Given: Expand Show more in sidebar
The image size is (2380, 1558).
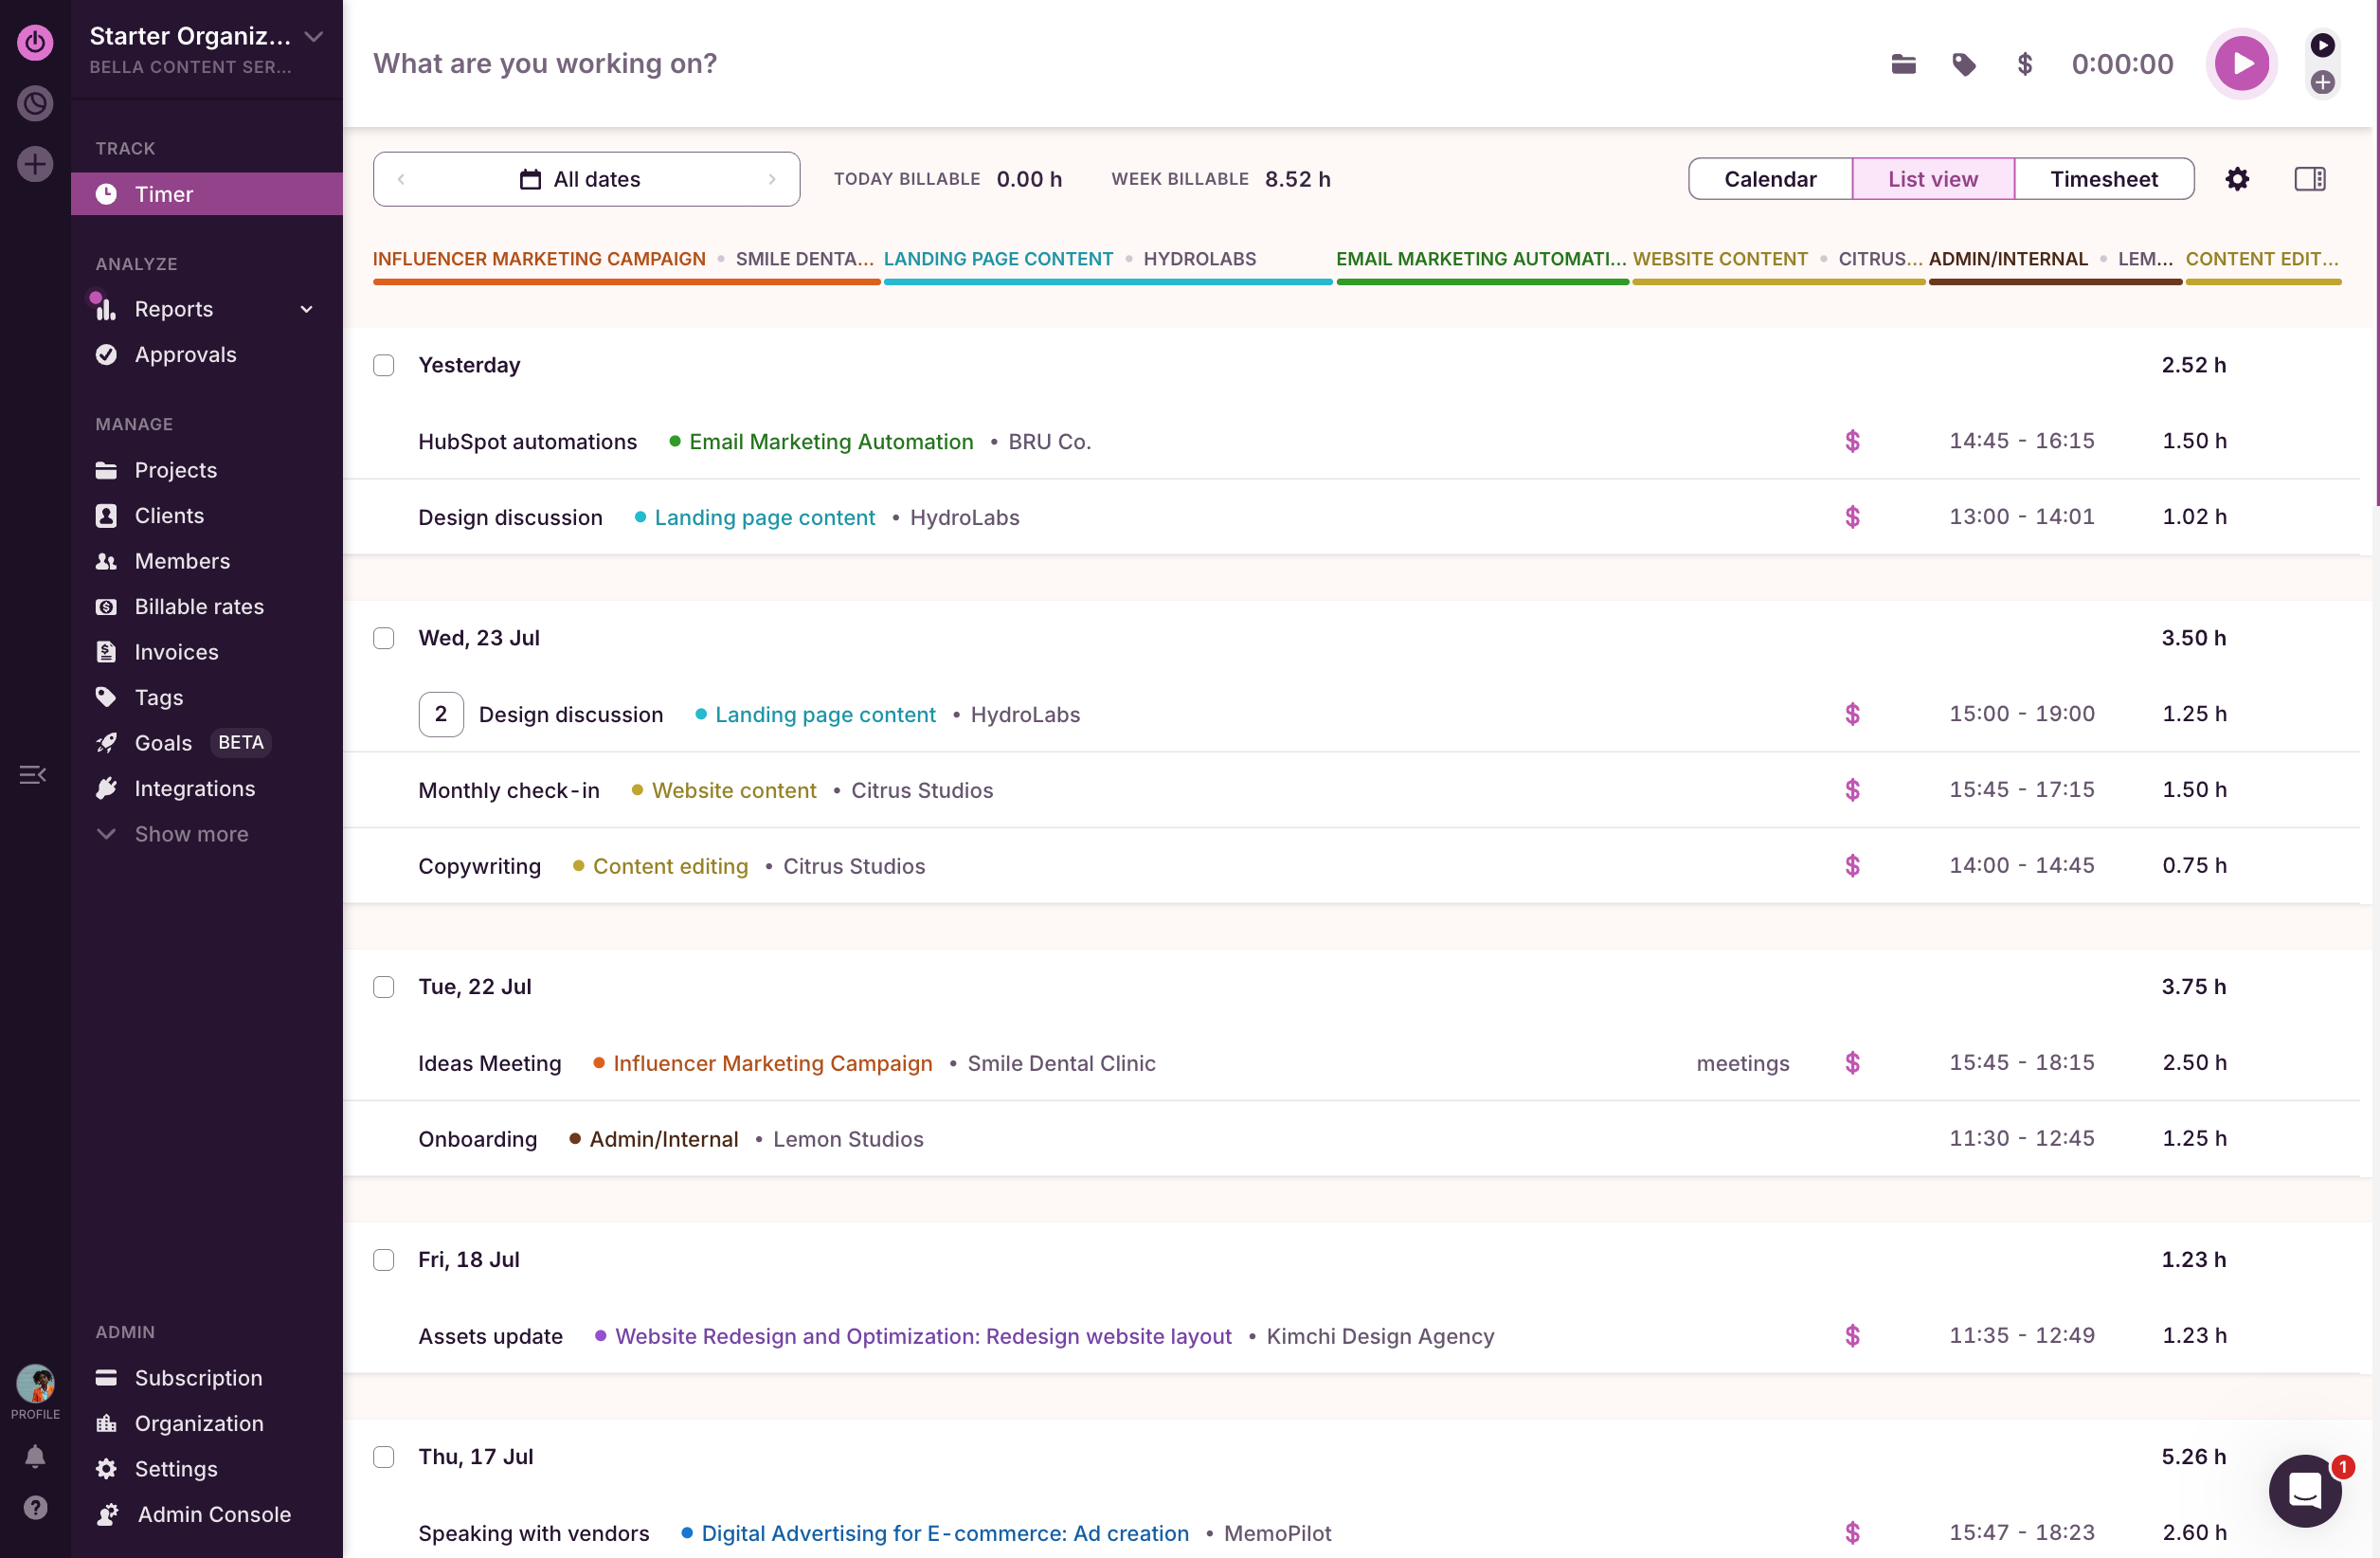Looking at the screenshot, I should 191,834.
